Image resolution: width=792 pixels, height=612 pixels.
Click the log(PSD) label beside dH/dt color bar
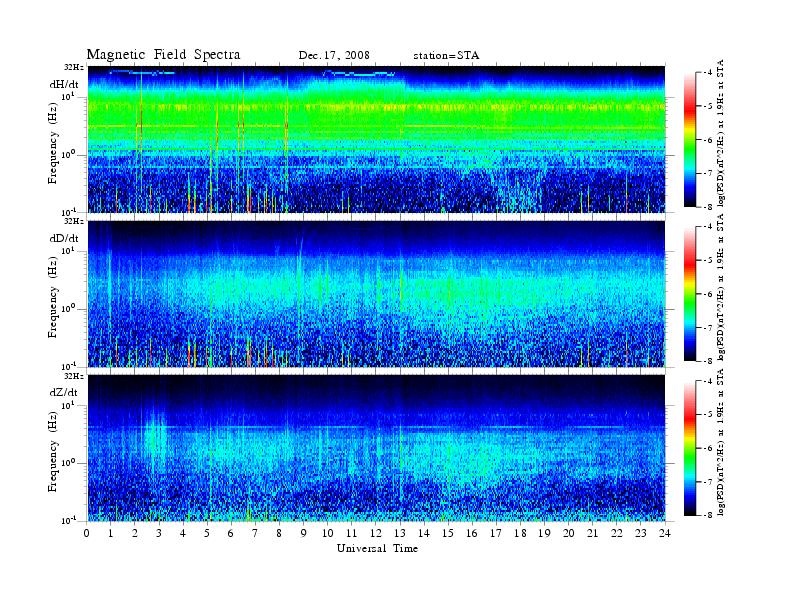click(721, 133)
